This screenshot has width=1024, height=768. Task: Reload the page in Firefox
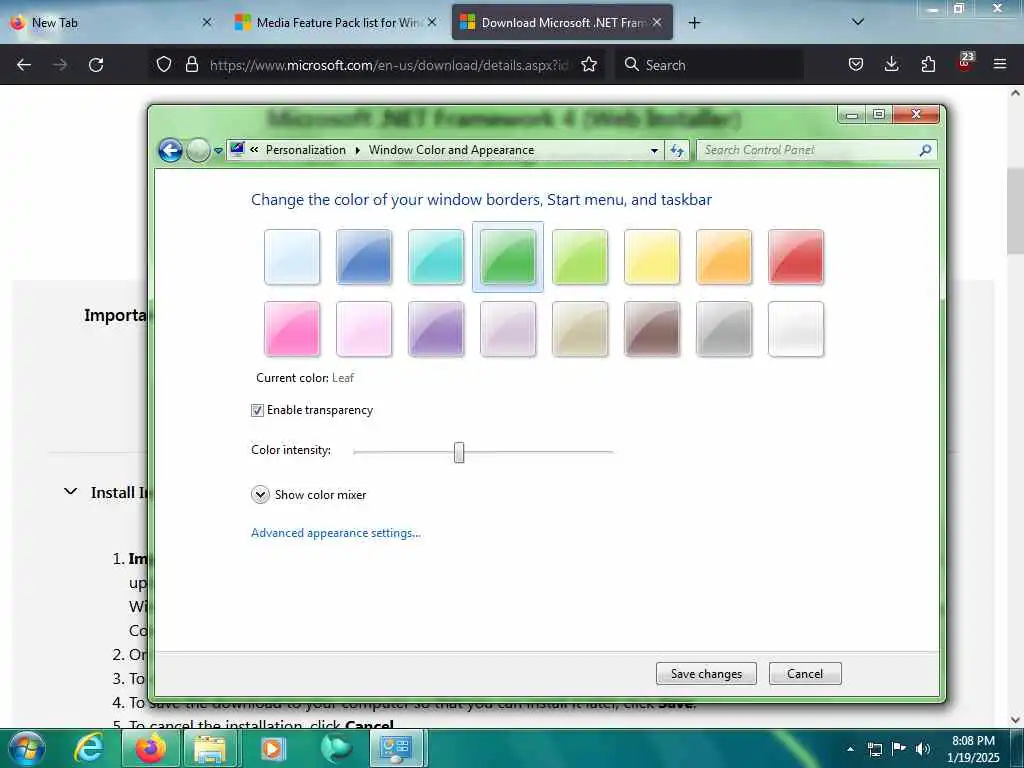click(x=96, y=65)
